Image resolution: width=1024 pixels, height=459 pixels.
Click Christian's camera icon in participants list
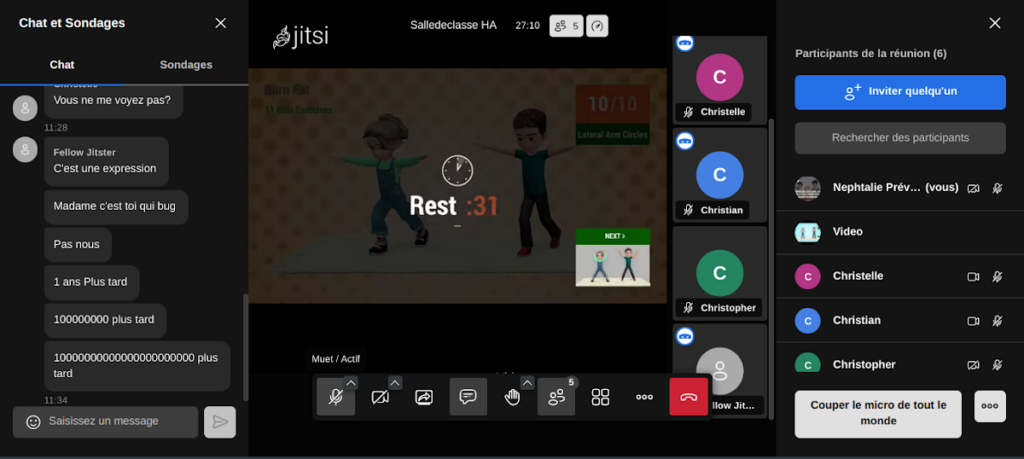(x=973, y=321)
